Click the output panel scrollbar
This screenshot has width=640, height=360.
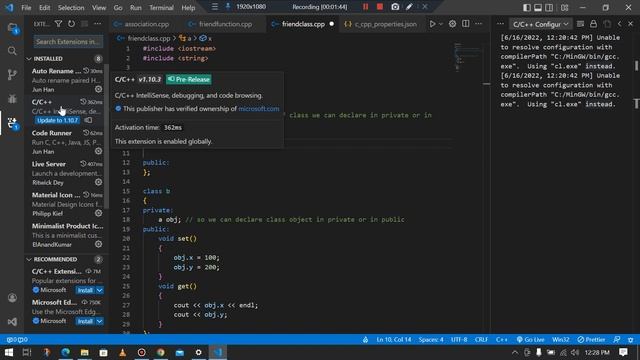636,65
